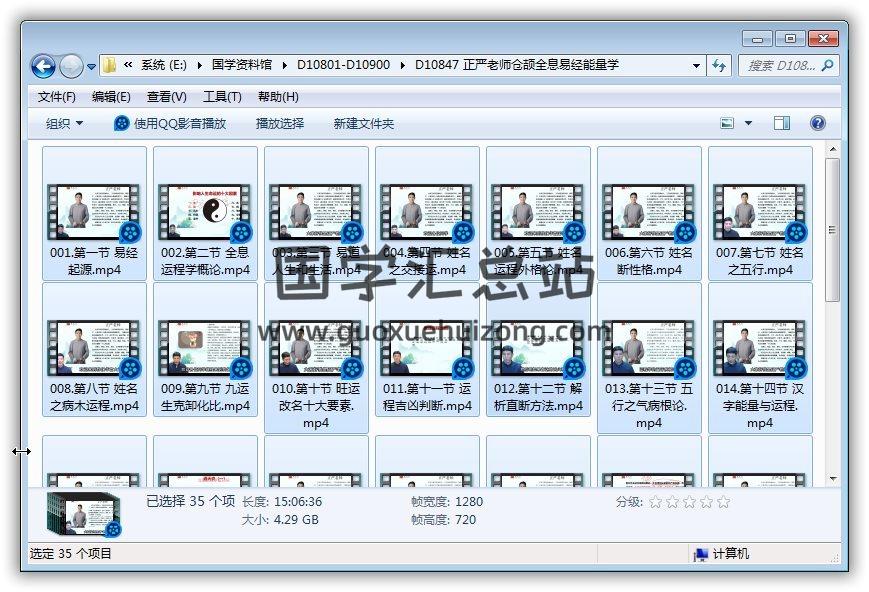
Task: Click the Back navigation arrow button
Action: click(43, 66)
